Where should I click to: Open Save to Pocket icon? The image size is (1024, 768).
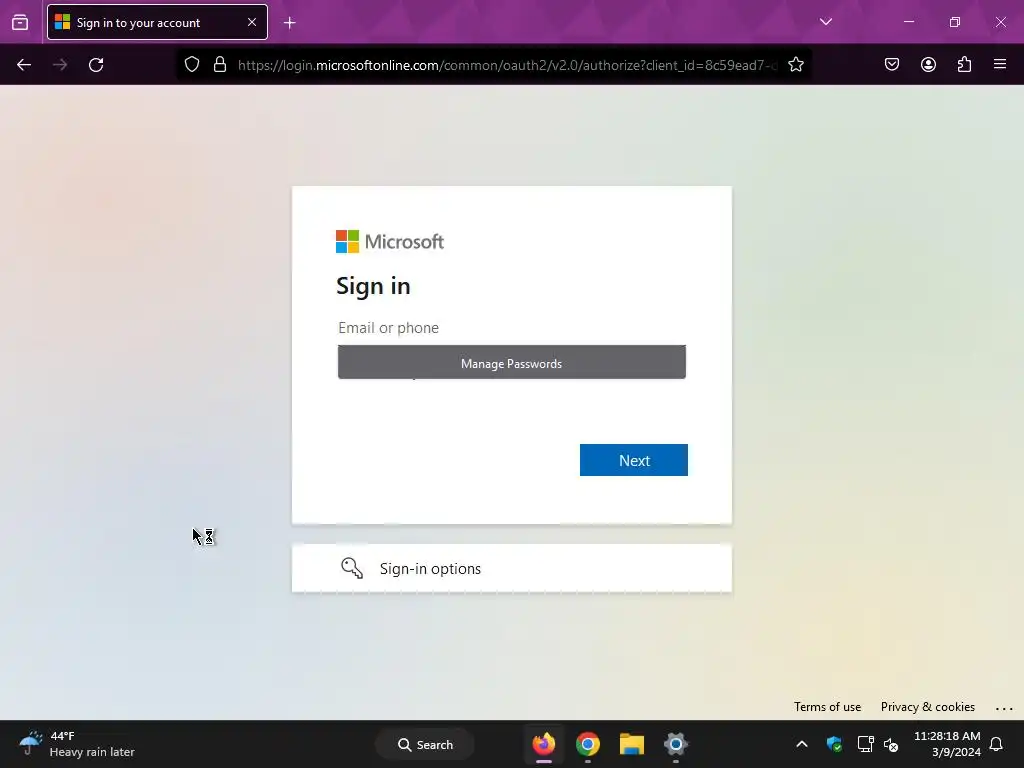(891, 65)
